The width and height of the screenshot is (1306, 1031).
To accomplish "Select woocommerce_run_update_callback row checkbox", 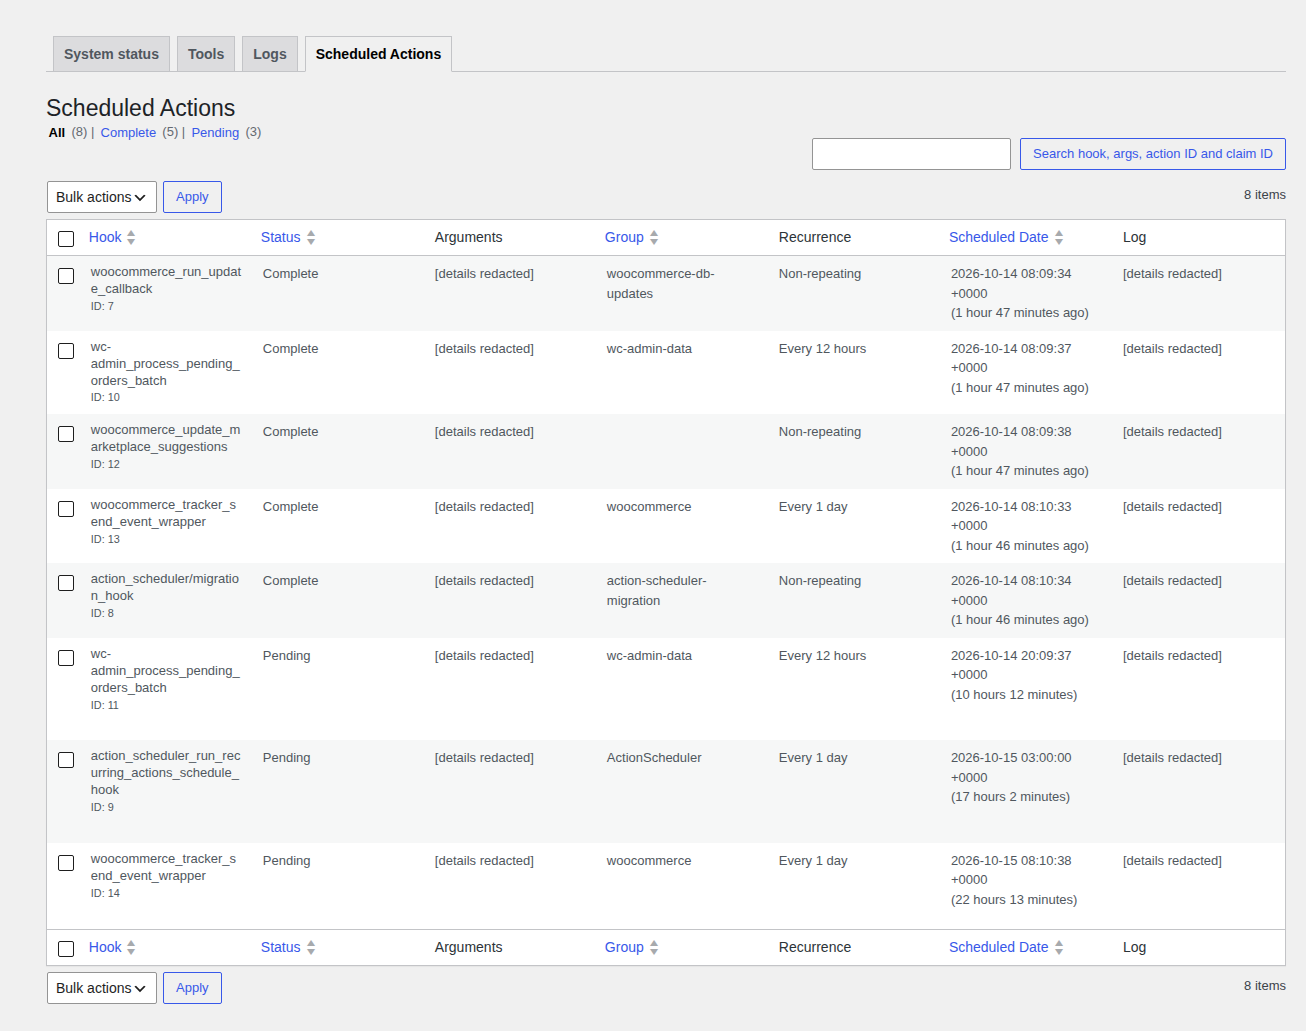I will 66,276.
